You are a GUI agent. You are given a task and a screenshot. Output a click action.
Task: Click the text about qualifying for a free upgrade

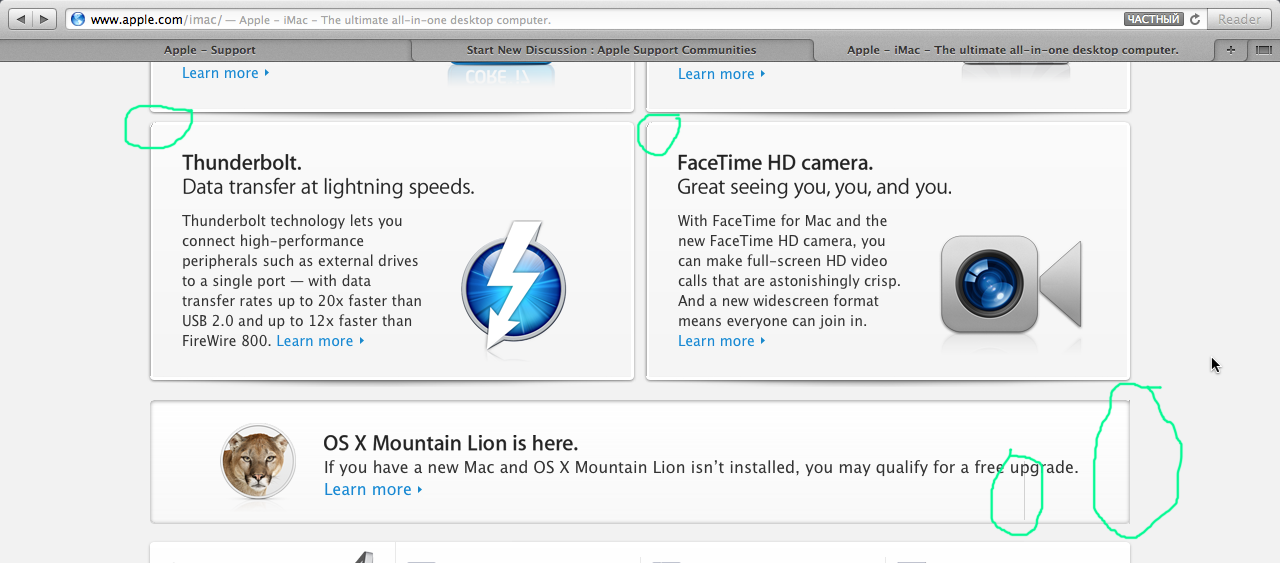[701, 467]
